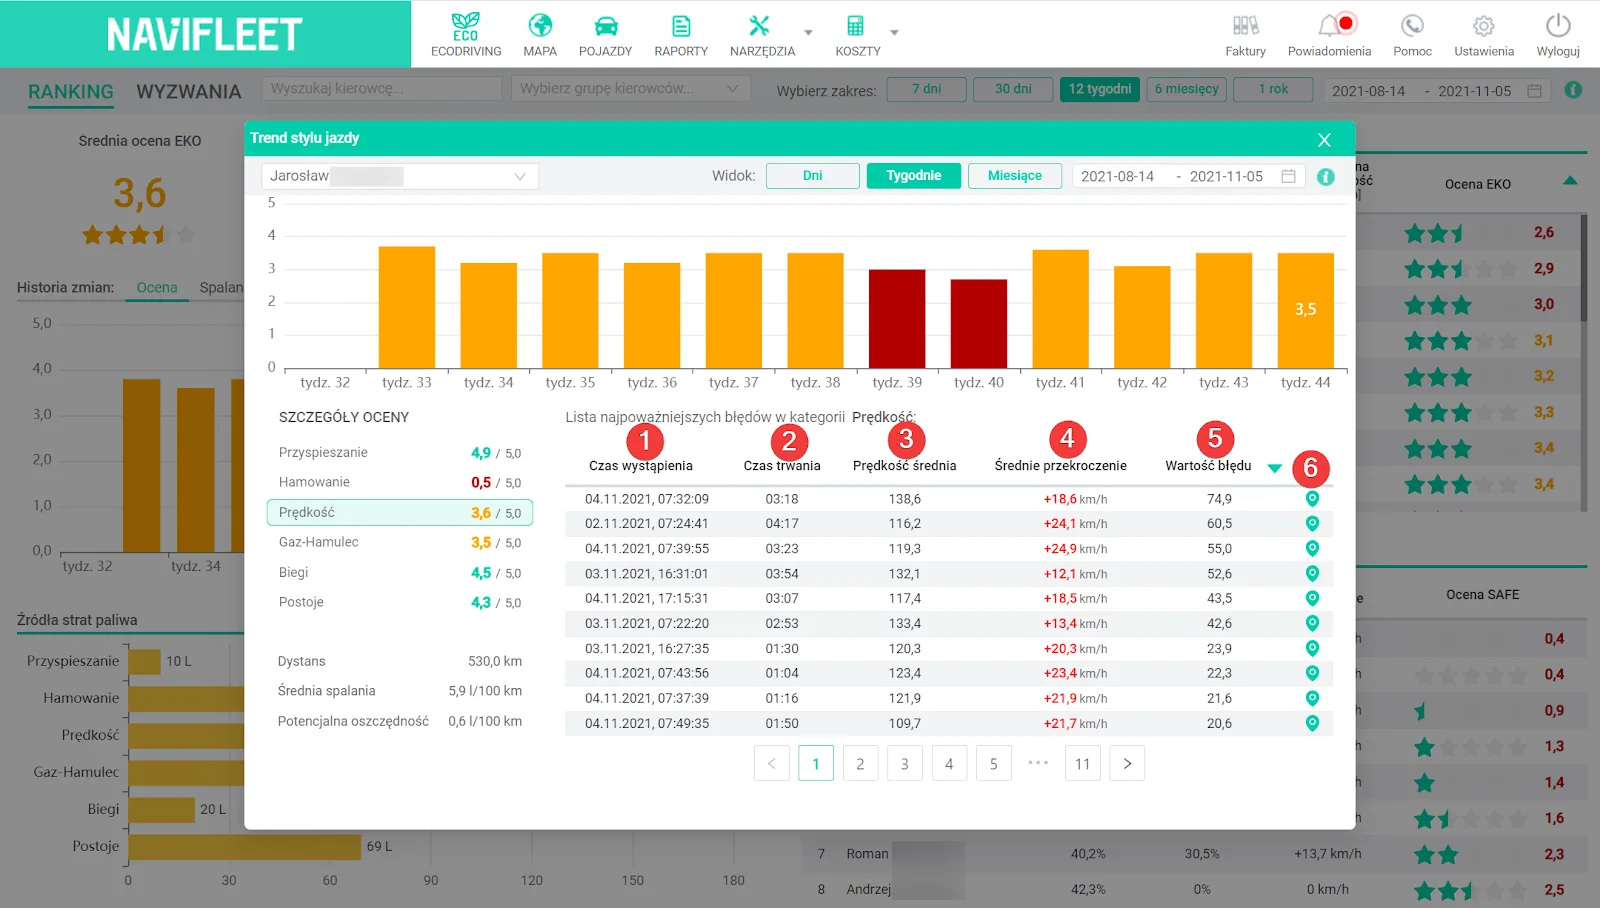Open the Pomoc phone icon
The image size is (1600, 908).
(1412, 25)
